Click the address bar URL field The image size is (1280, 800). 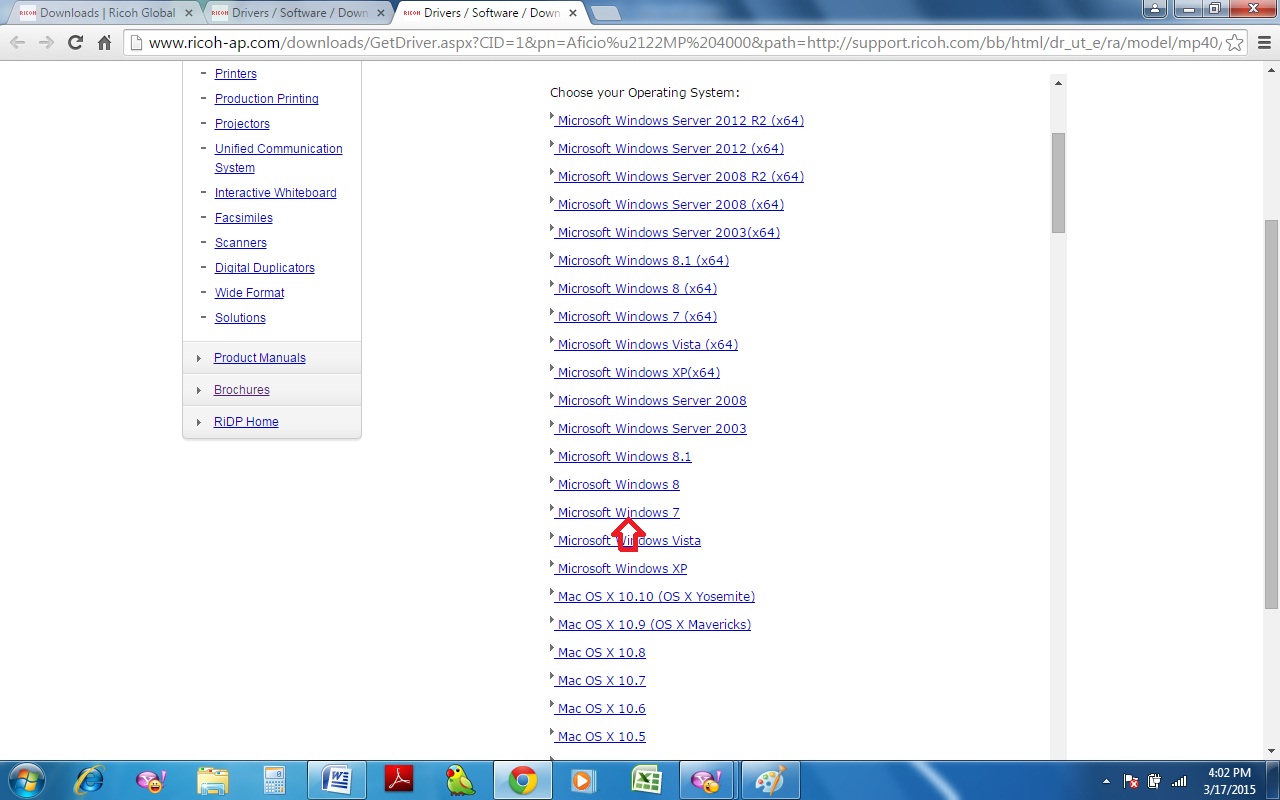(x=683, y=43)
